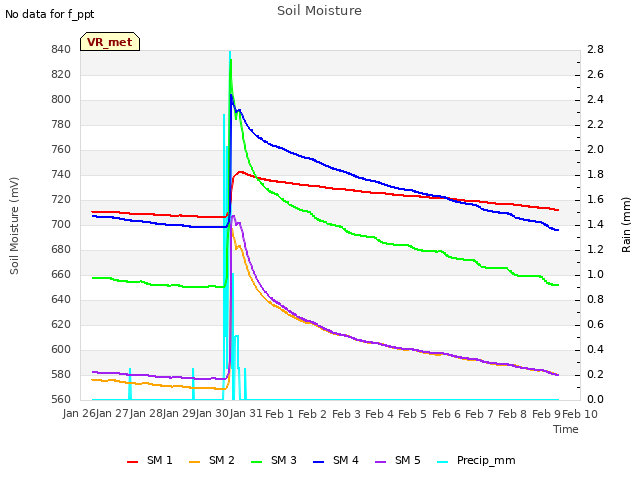Select the SM 4 legend label

[346, 460]
